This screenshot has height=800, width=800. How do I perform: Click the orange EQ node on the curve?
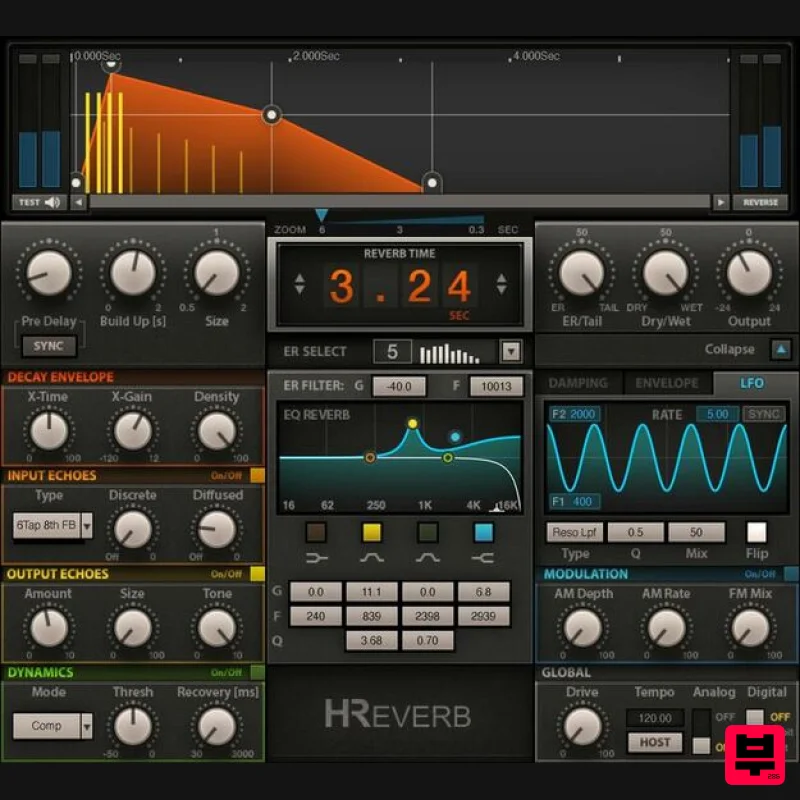[x=370, y=457]
